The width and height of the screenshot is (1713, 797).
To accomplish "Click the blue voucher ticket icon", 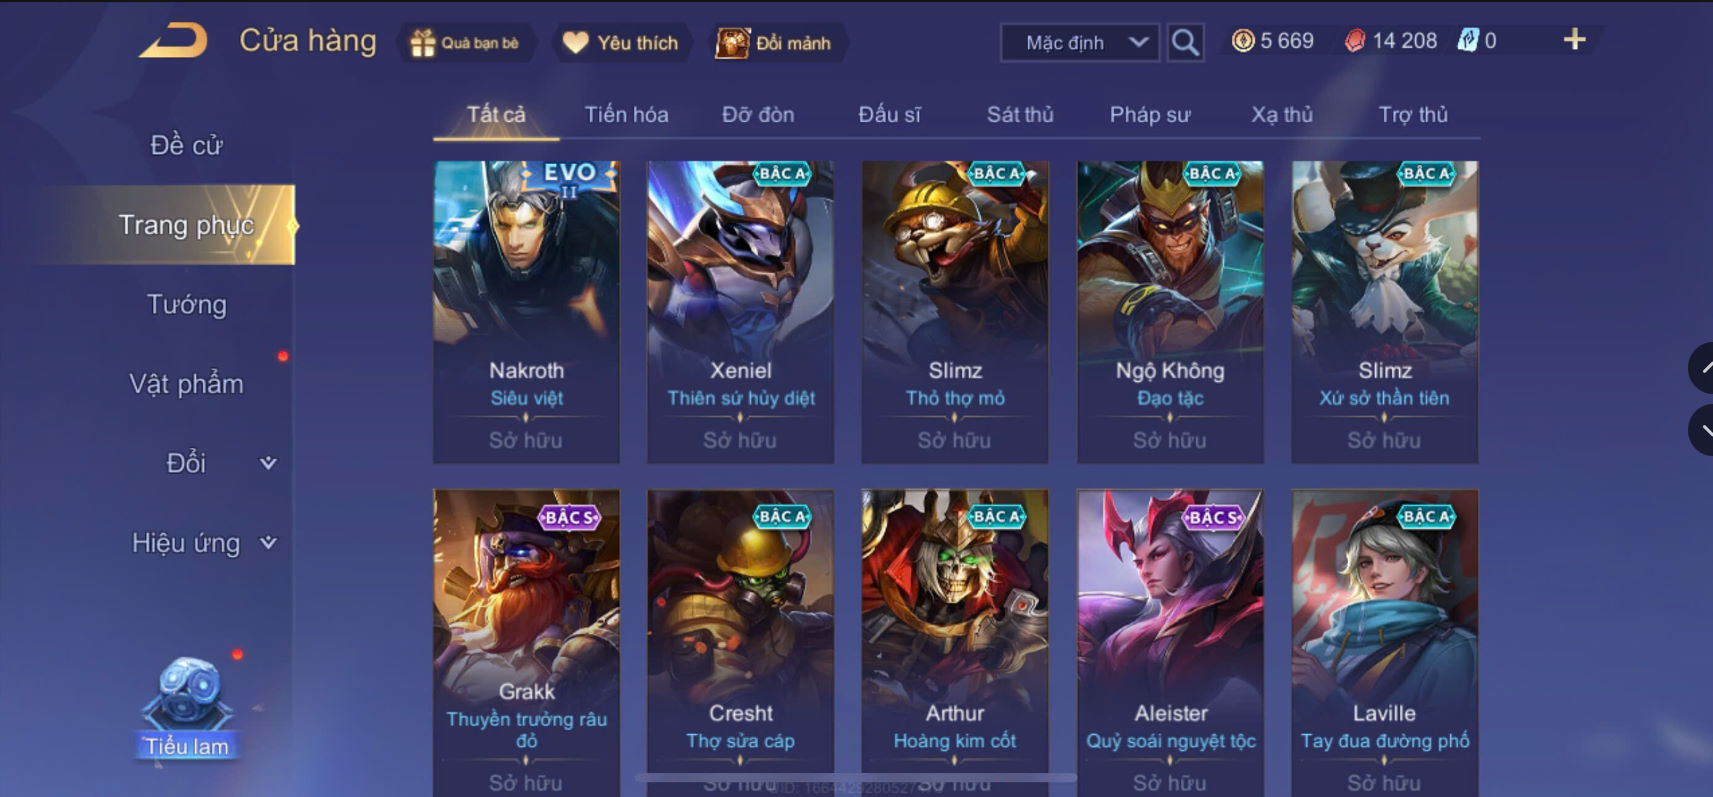I will click(x=1467, y=40).
